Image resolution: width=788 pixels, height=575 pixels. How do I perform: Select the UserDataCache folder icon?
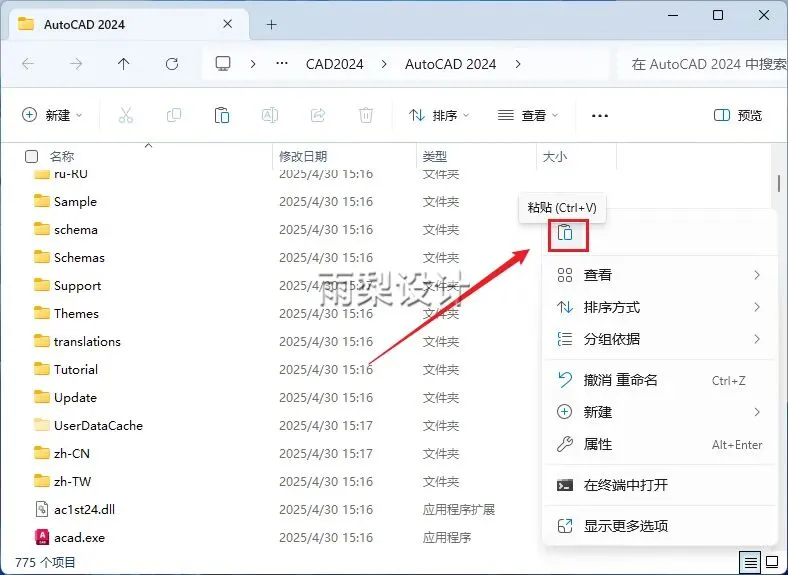coord(42,425)
